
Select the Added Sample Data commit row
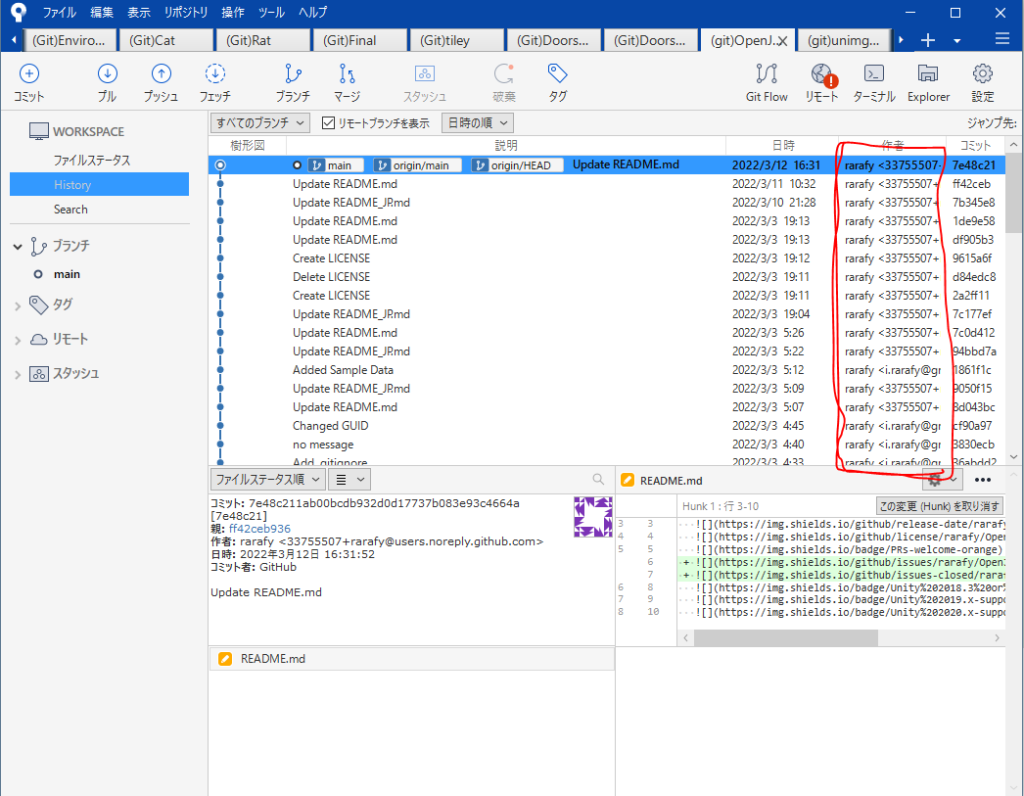343,370
